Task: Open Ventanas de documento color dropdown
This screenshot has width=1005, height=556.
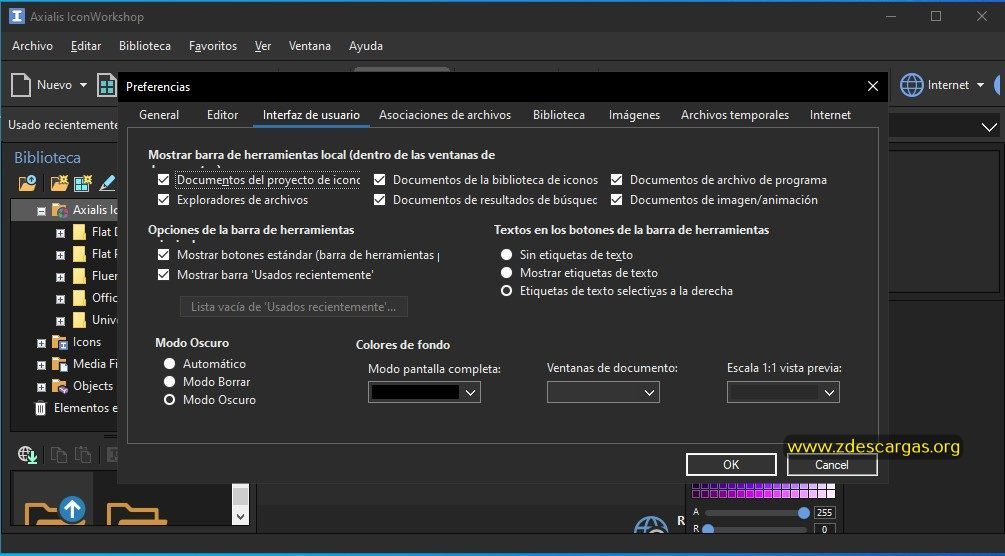Action: pos(603,392)
